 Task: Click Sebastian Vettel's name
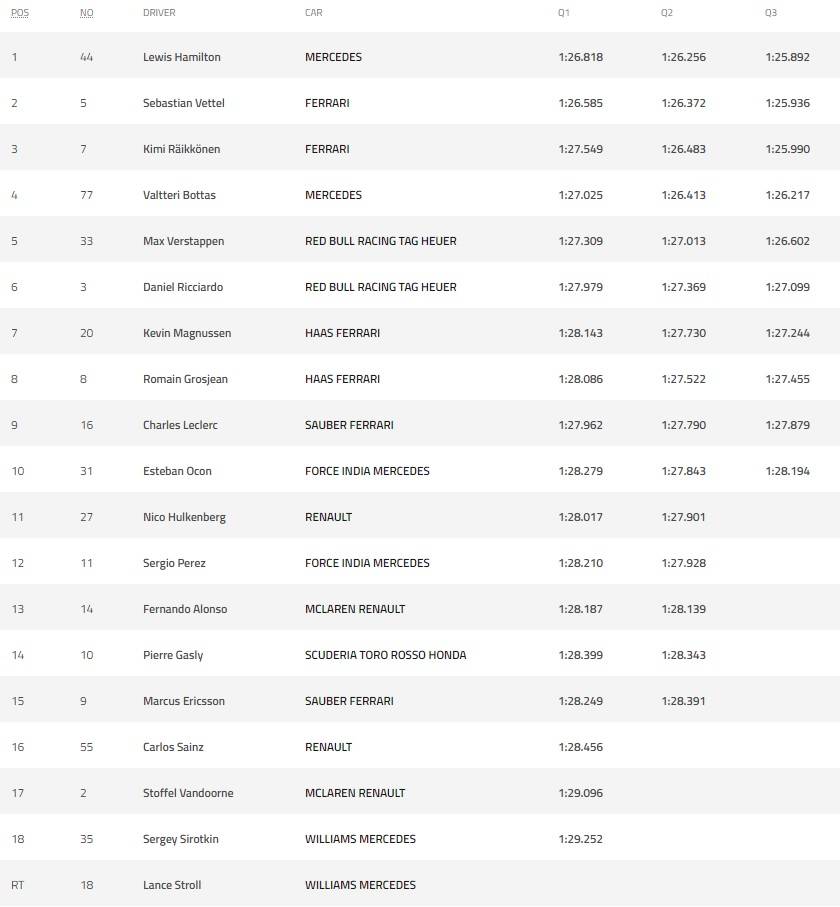pyautogui.click(x=183, y=103)
